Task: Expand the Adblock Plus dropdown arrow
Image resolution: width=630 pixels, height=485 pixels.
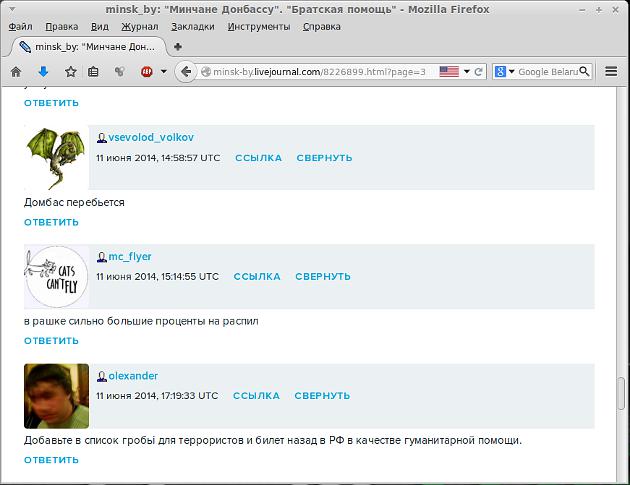Action: click(x=161, y=72)
